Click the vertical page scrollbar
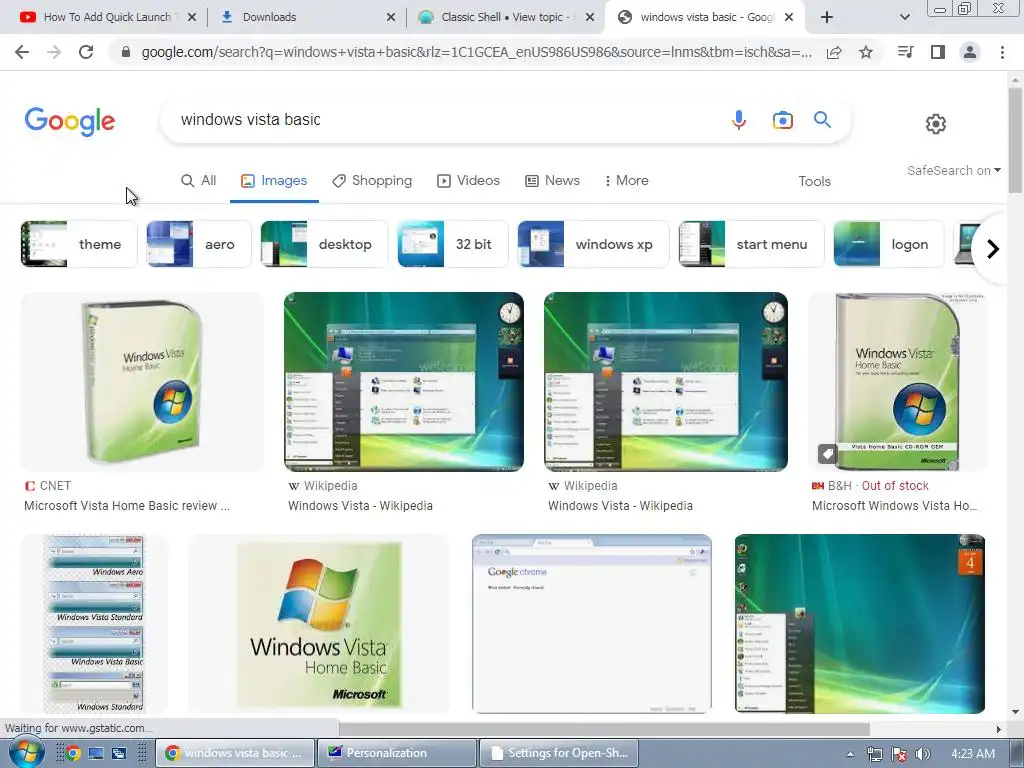 [1015, 141]
